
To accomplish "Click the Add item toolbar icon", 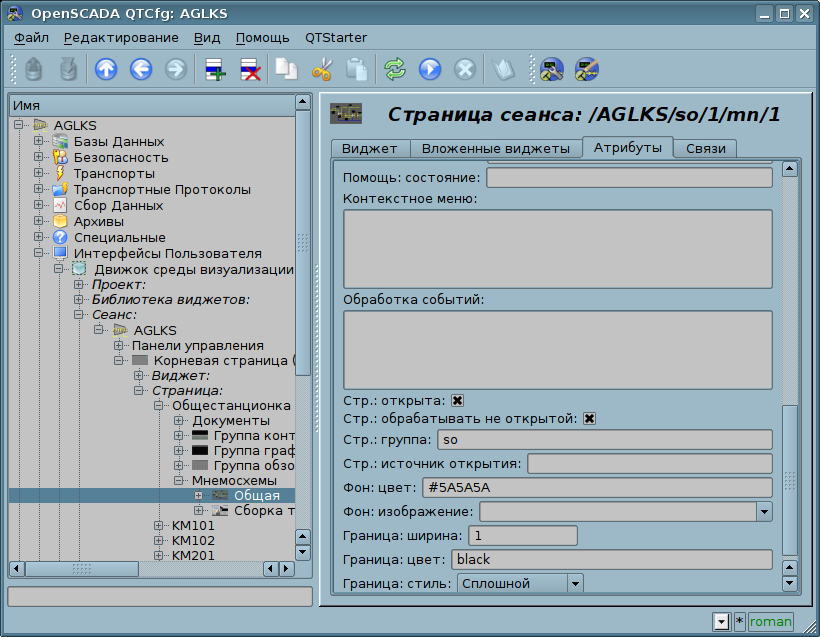I will pos(214,69).
